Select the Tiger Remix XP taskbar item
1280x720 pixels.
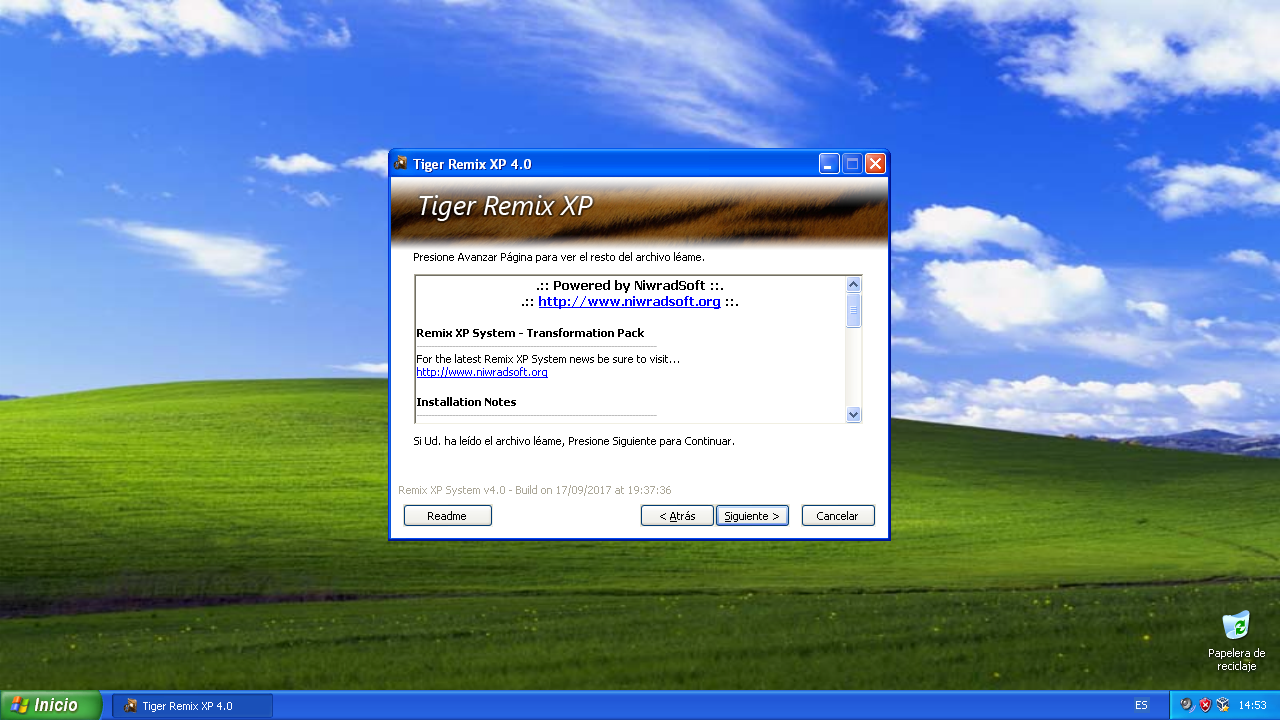[192, 706]
